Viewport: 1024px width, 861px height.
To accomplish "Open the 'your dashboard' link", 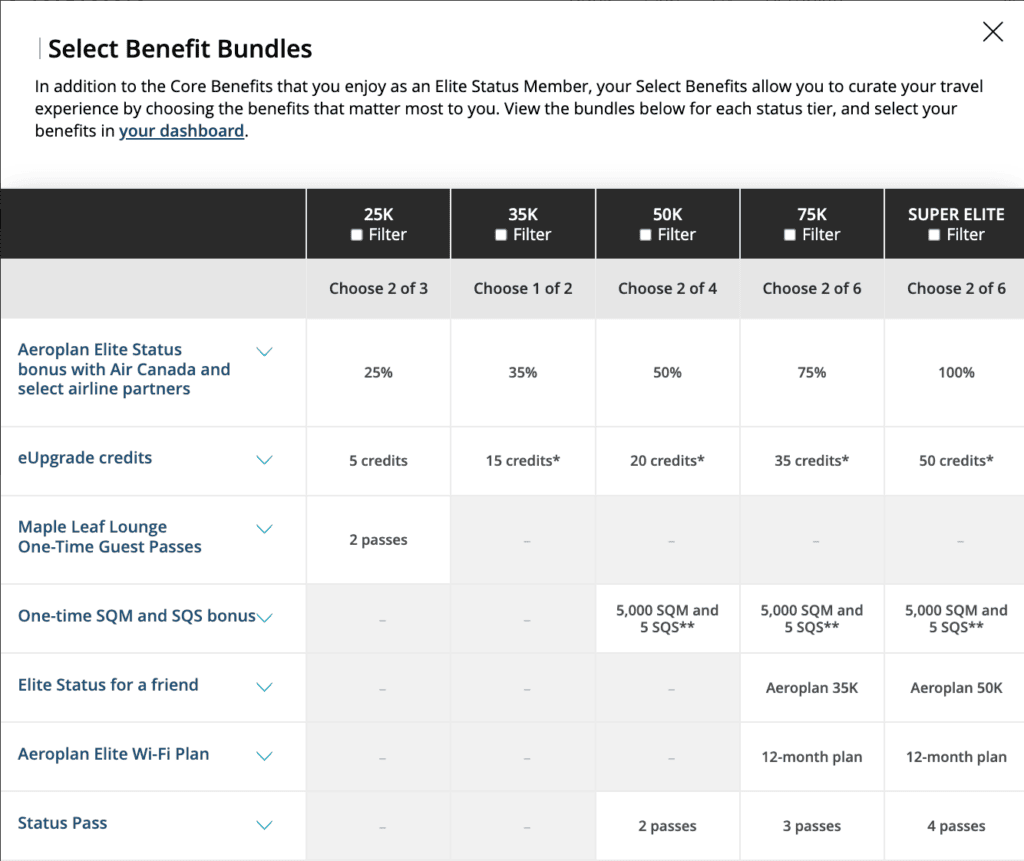I will (x=181, y=131).
